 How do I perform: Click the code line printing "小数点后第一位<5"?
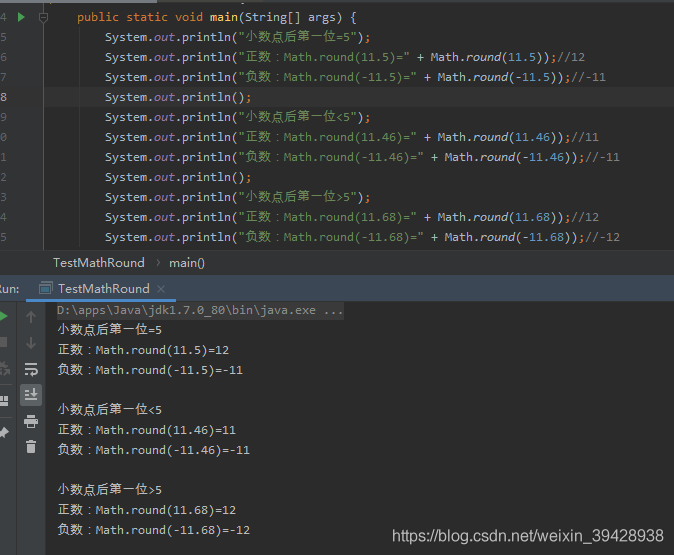[237, 117]
